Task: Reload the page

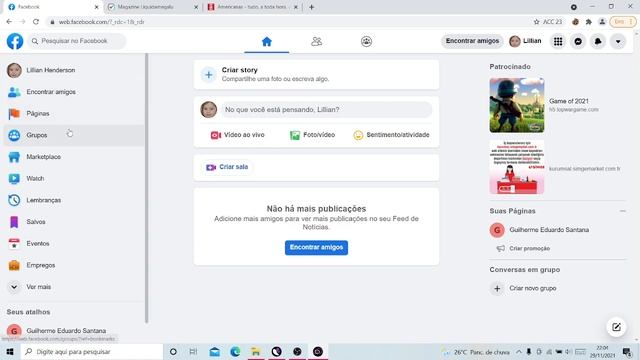Action: [x=36, y=22]
